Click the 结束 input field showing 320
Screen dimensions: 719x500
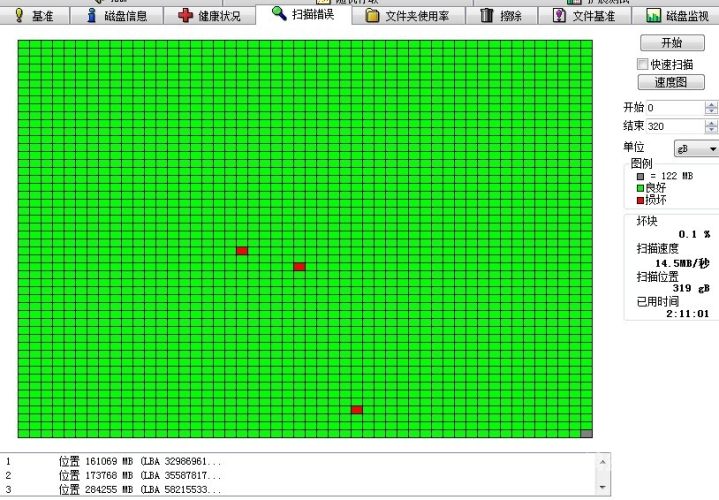(x=674, y=126)
